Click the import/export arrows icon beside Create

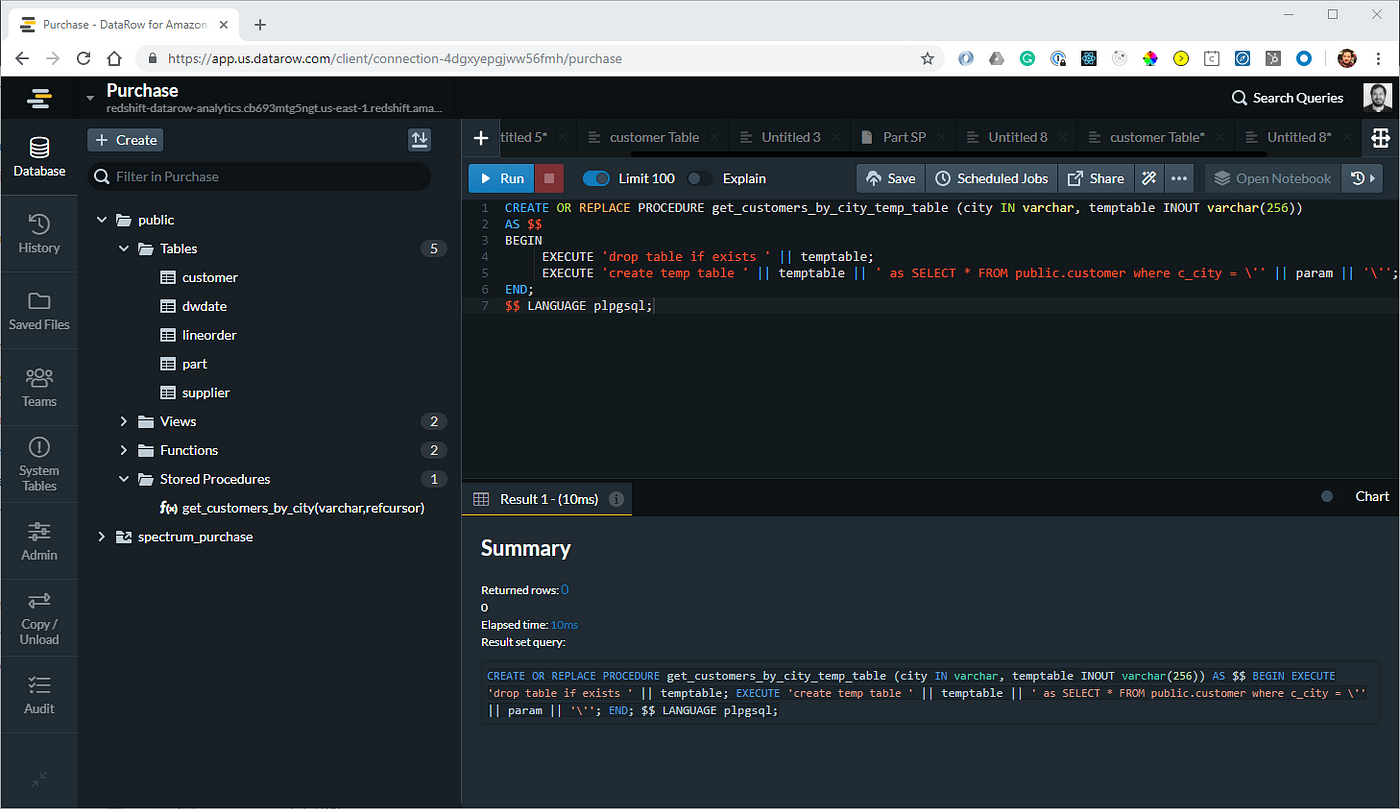[420, 140]
